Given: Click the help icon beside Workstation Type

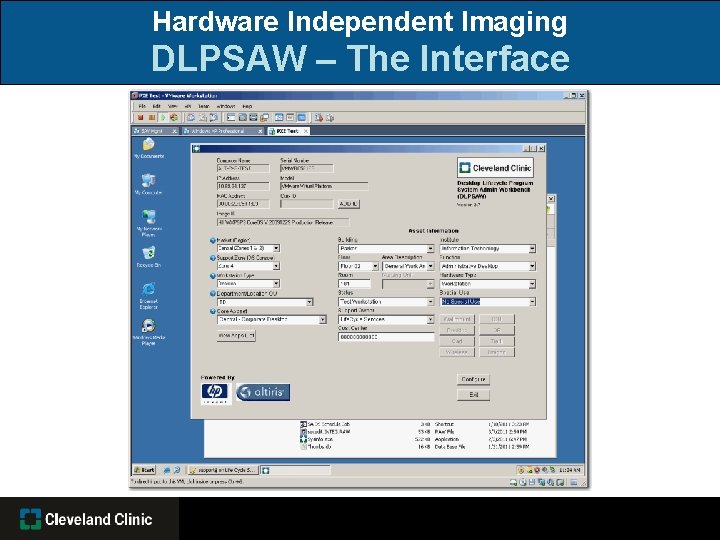Looking at the screenshot, I should click(213, 276).
